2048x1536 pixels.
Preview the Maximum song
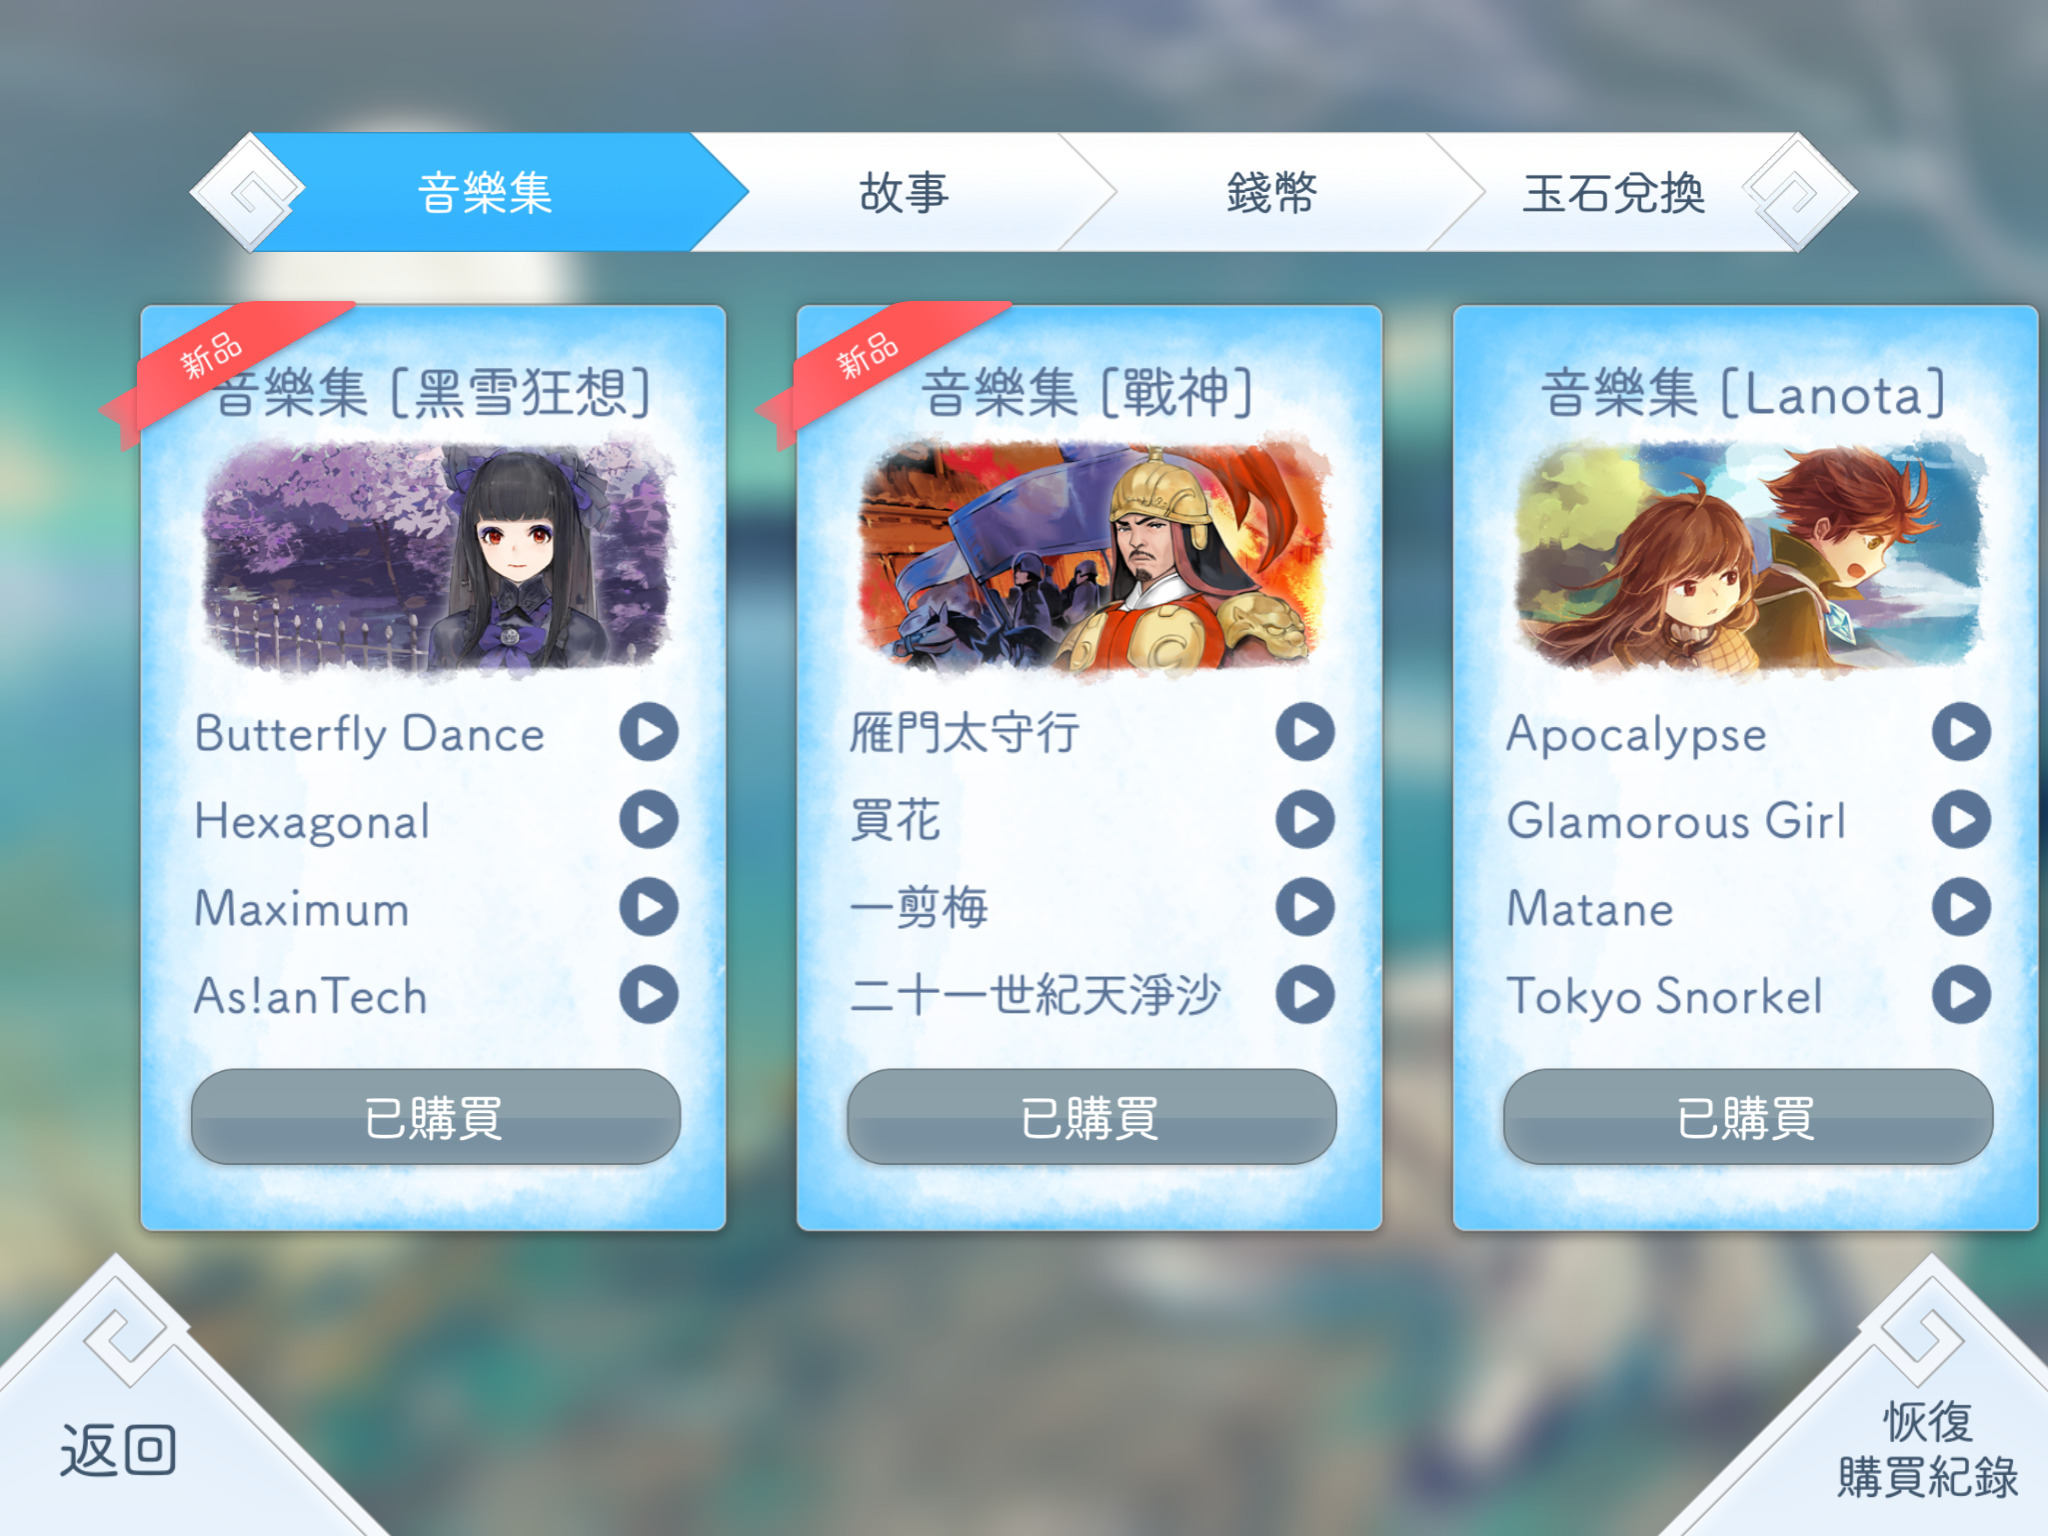649,907
